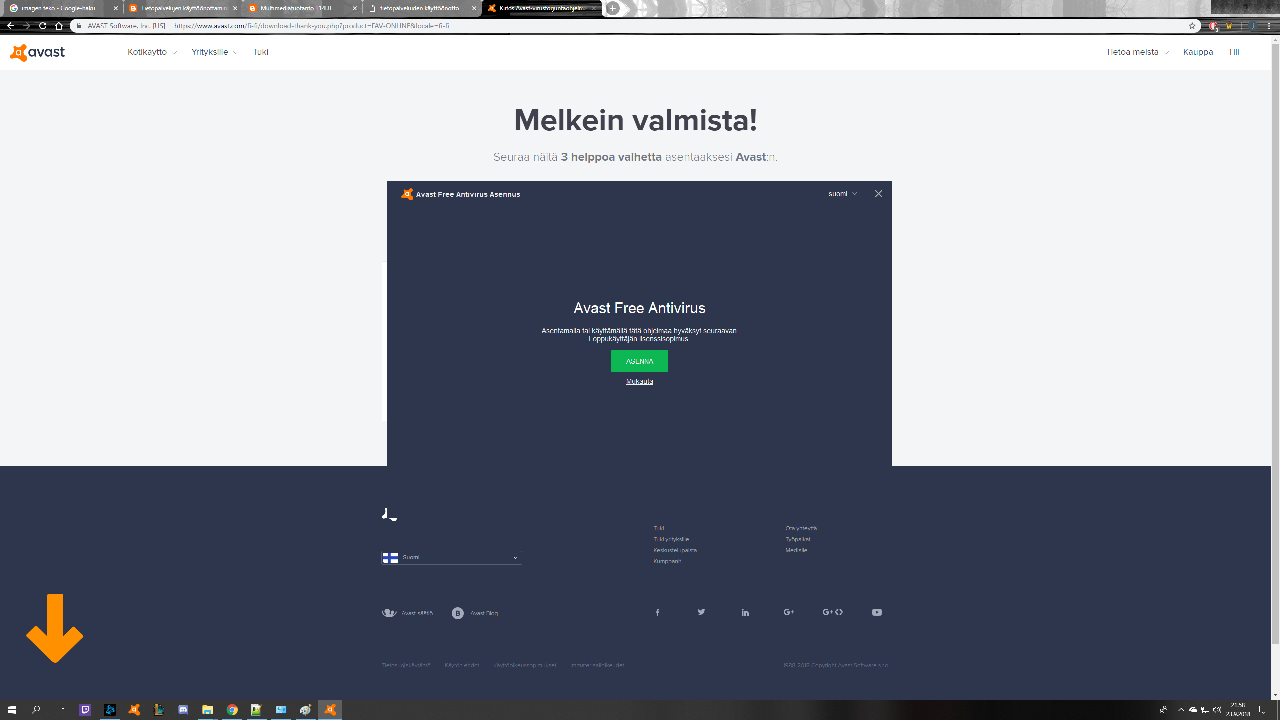The width and height of the screenshot is (1280, 721).
Task: Click the Avast community icon in footer
Action: tap(389, 613)
